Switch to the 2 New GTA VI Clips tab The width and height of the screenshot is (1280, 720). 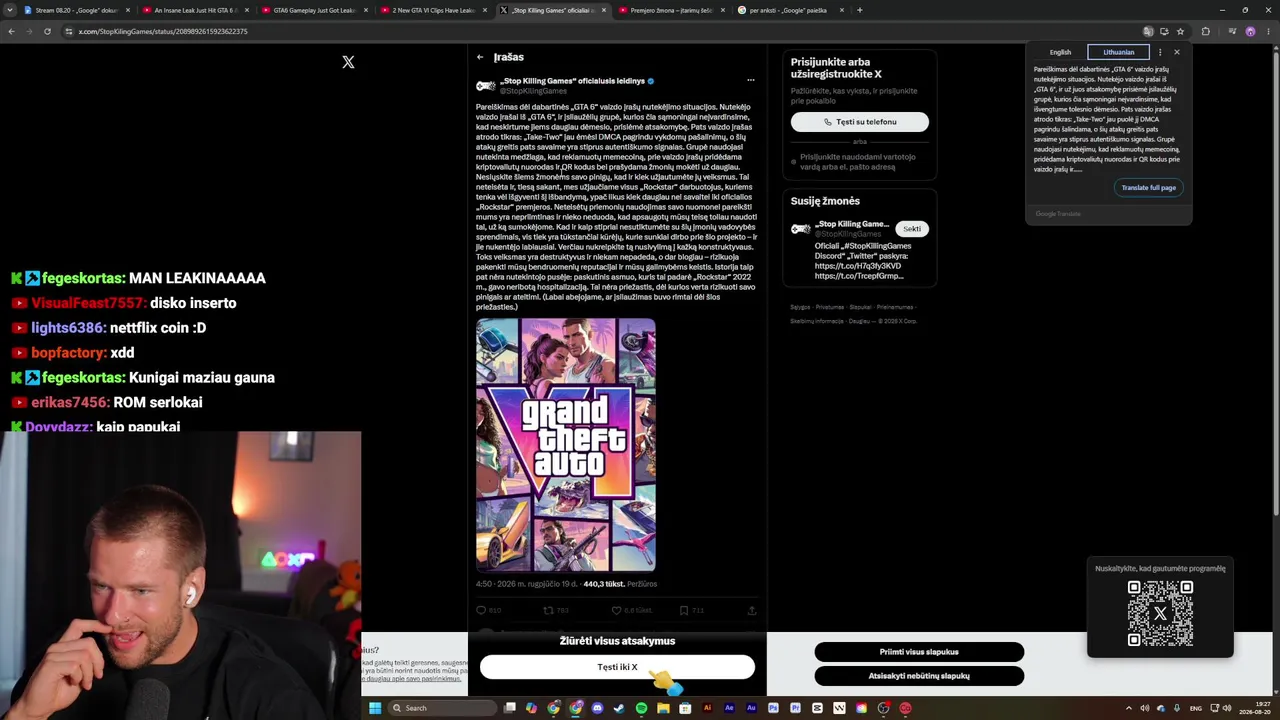433,10
